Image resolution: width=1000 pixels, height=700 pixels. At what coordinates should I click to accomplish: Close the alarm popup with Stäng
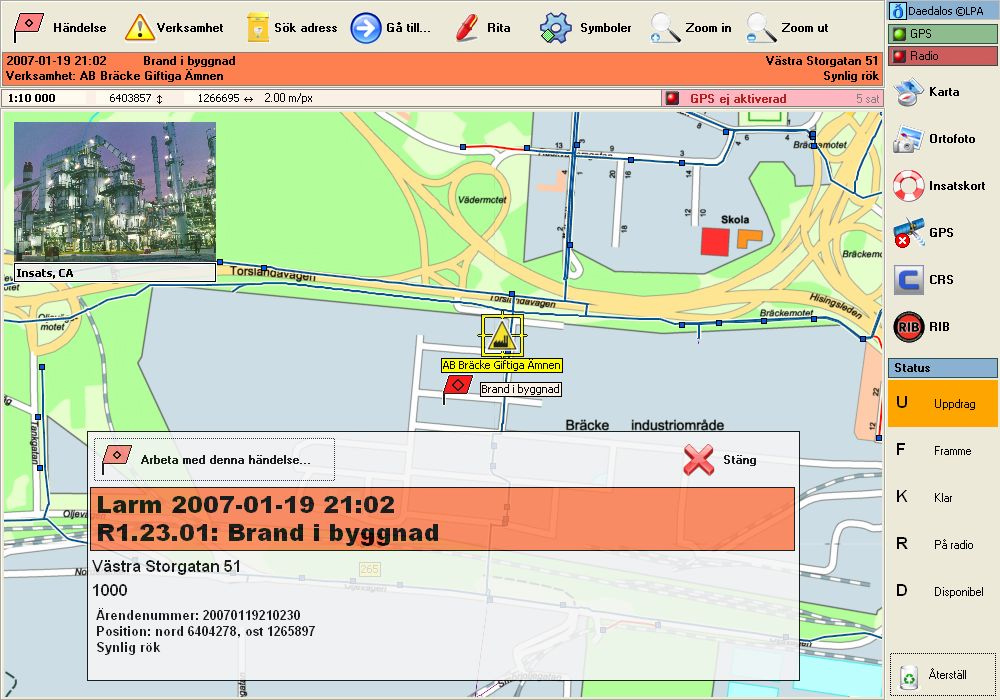[x=720, y=460]
